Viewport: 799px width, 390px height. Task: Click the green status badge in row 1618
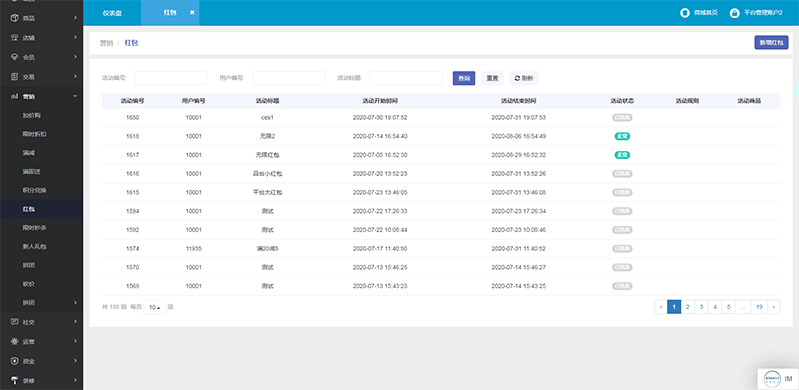[622, 136]
